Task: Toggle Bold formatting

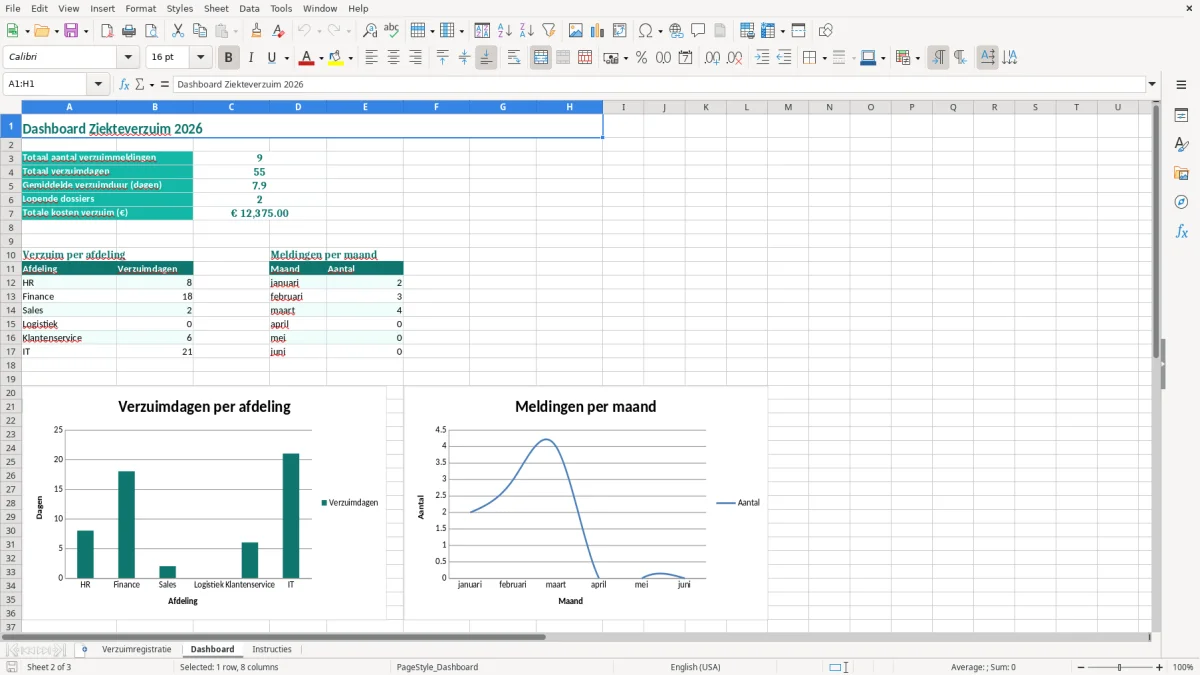Action: [229, 58]
